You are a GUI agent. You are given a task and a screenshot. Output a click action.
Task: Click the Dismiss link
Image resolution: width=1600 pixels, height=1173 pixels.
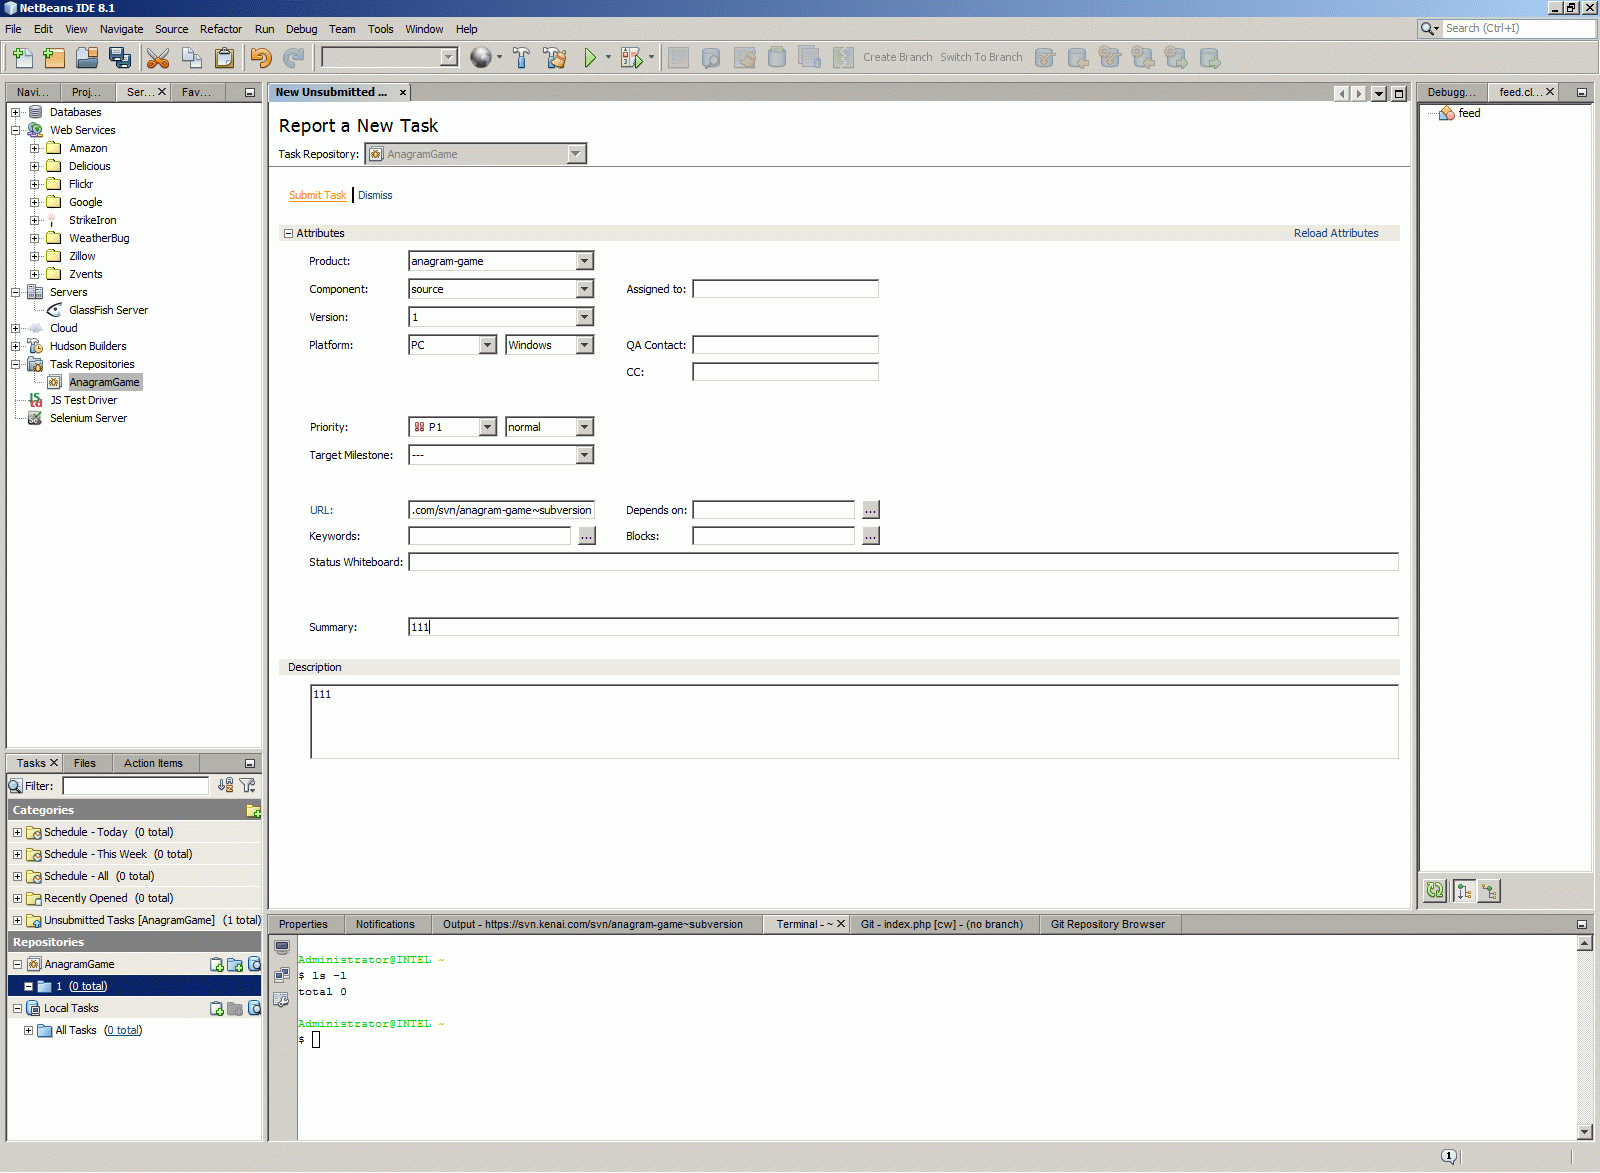click(x=375, y=196)
